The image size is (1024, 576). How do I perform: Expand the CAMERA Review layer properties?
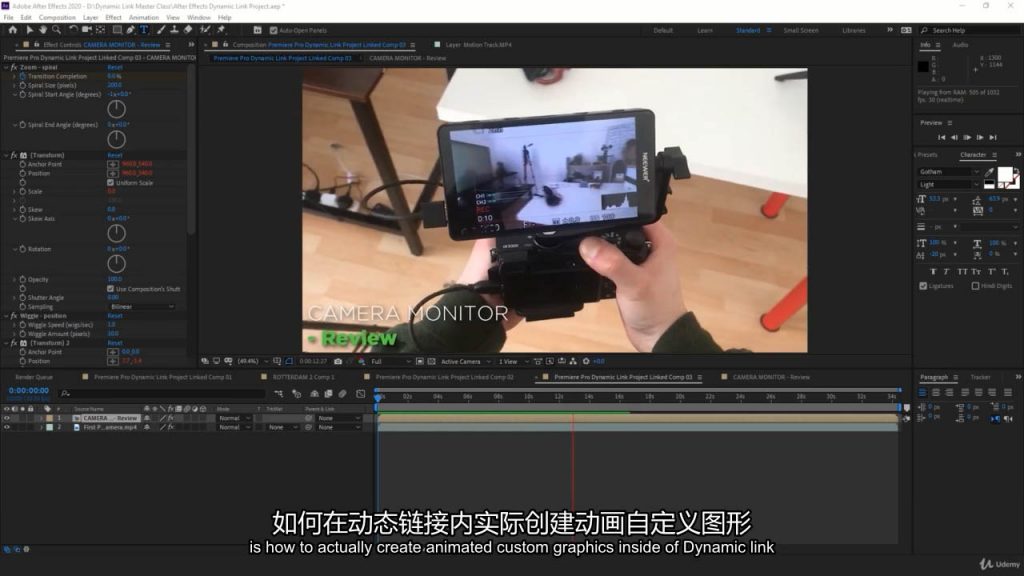(42, 418)
